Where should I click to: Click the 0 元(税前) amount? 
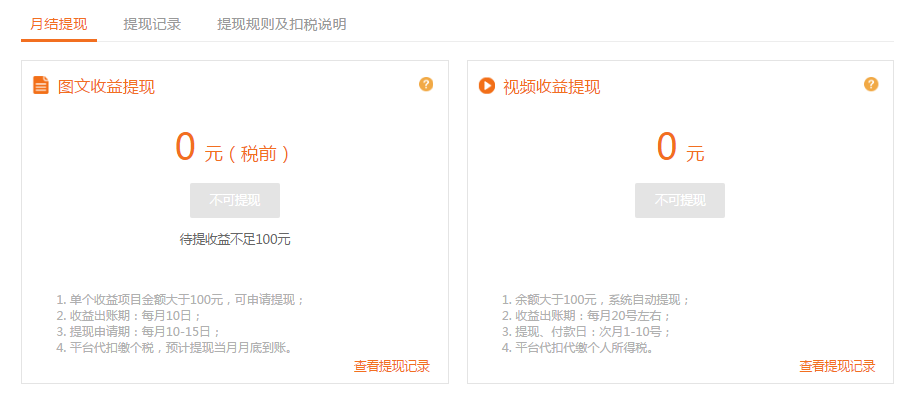coord(232,148)
